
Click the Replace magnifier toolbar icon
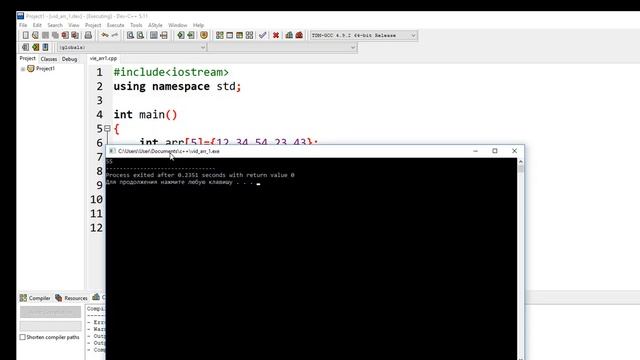point(140,36)
